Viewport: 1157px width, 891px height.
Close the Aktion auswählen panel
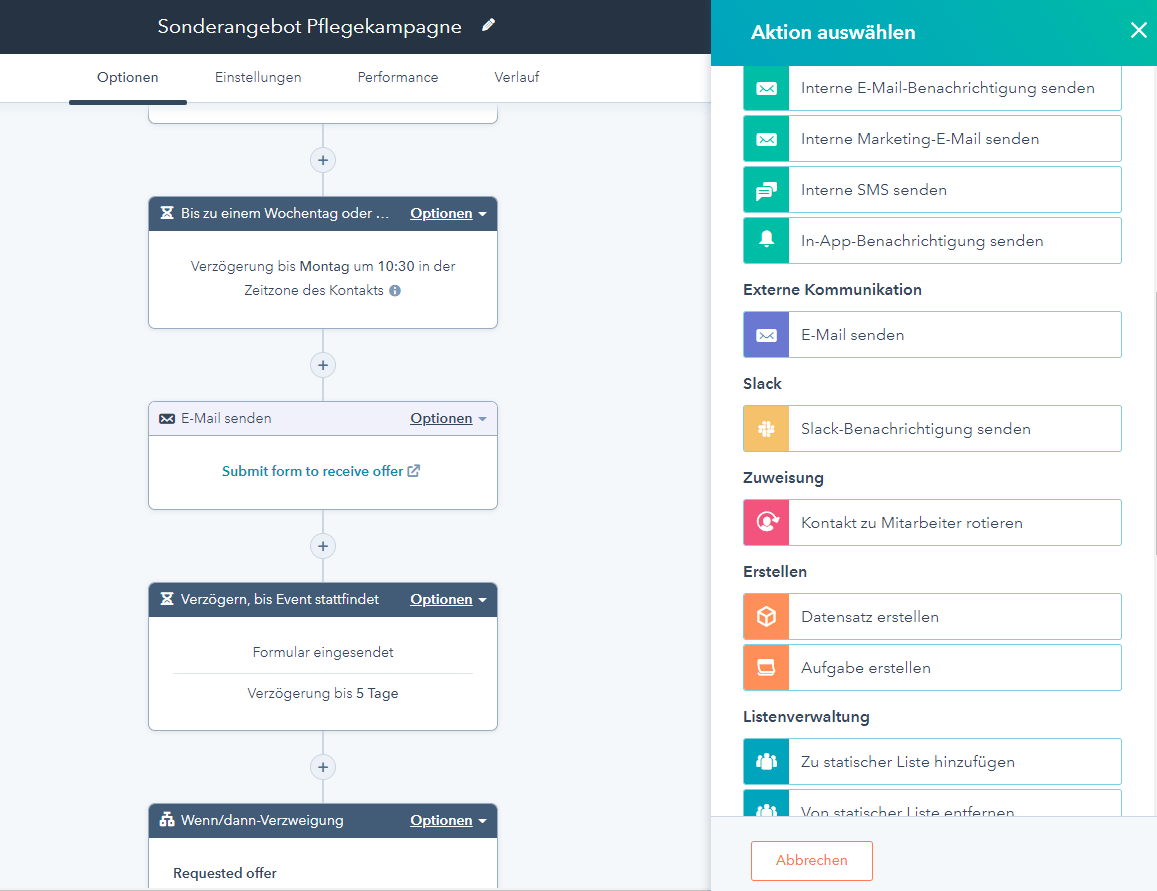pos(1138,30)
